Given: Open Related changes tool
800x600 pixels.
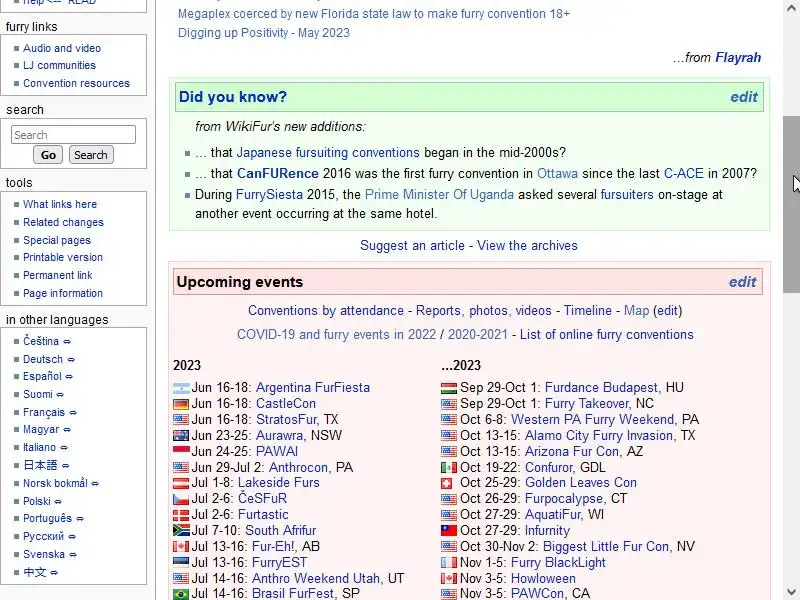Looking at the screenshot, I should coord(63,222).
